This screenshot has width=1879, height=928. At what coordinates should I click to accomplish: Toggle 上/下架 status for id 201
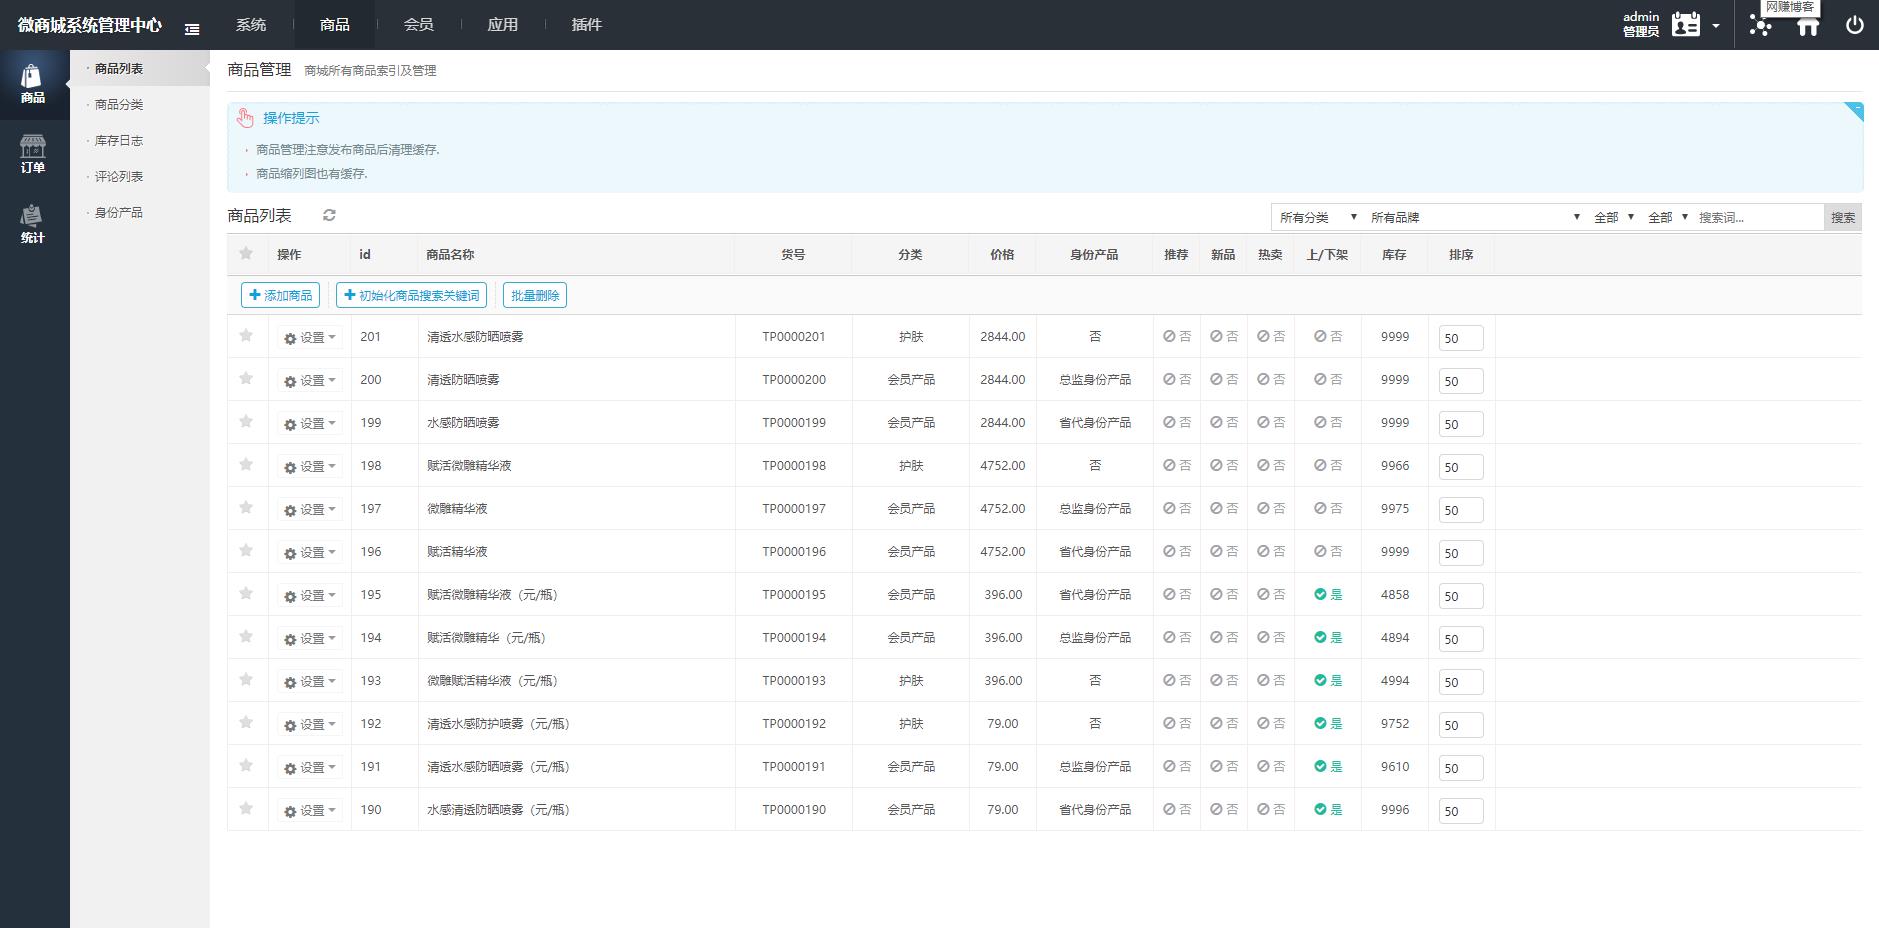tap(1328, 336)
